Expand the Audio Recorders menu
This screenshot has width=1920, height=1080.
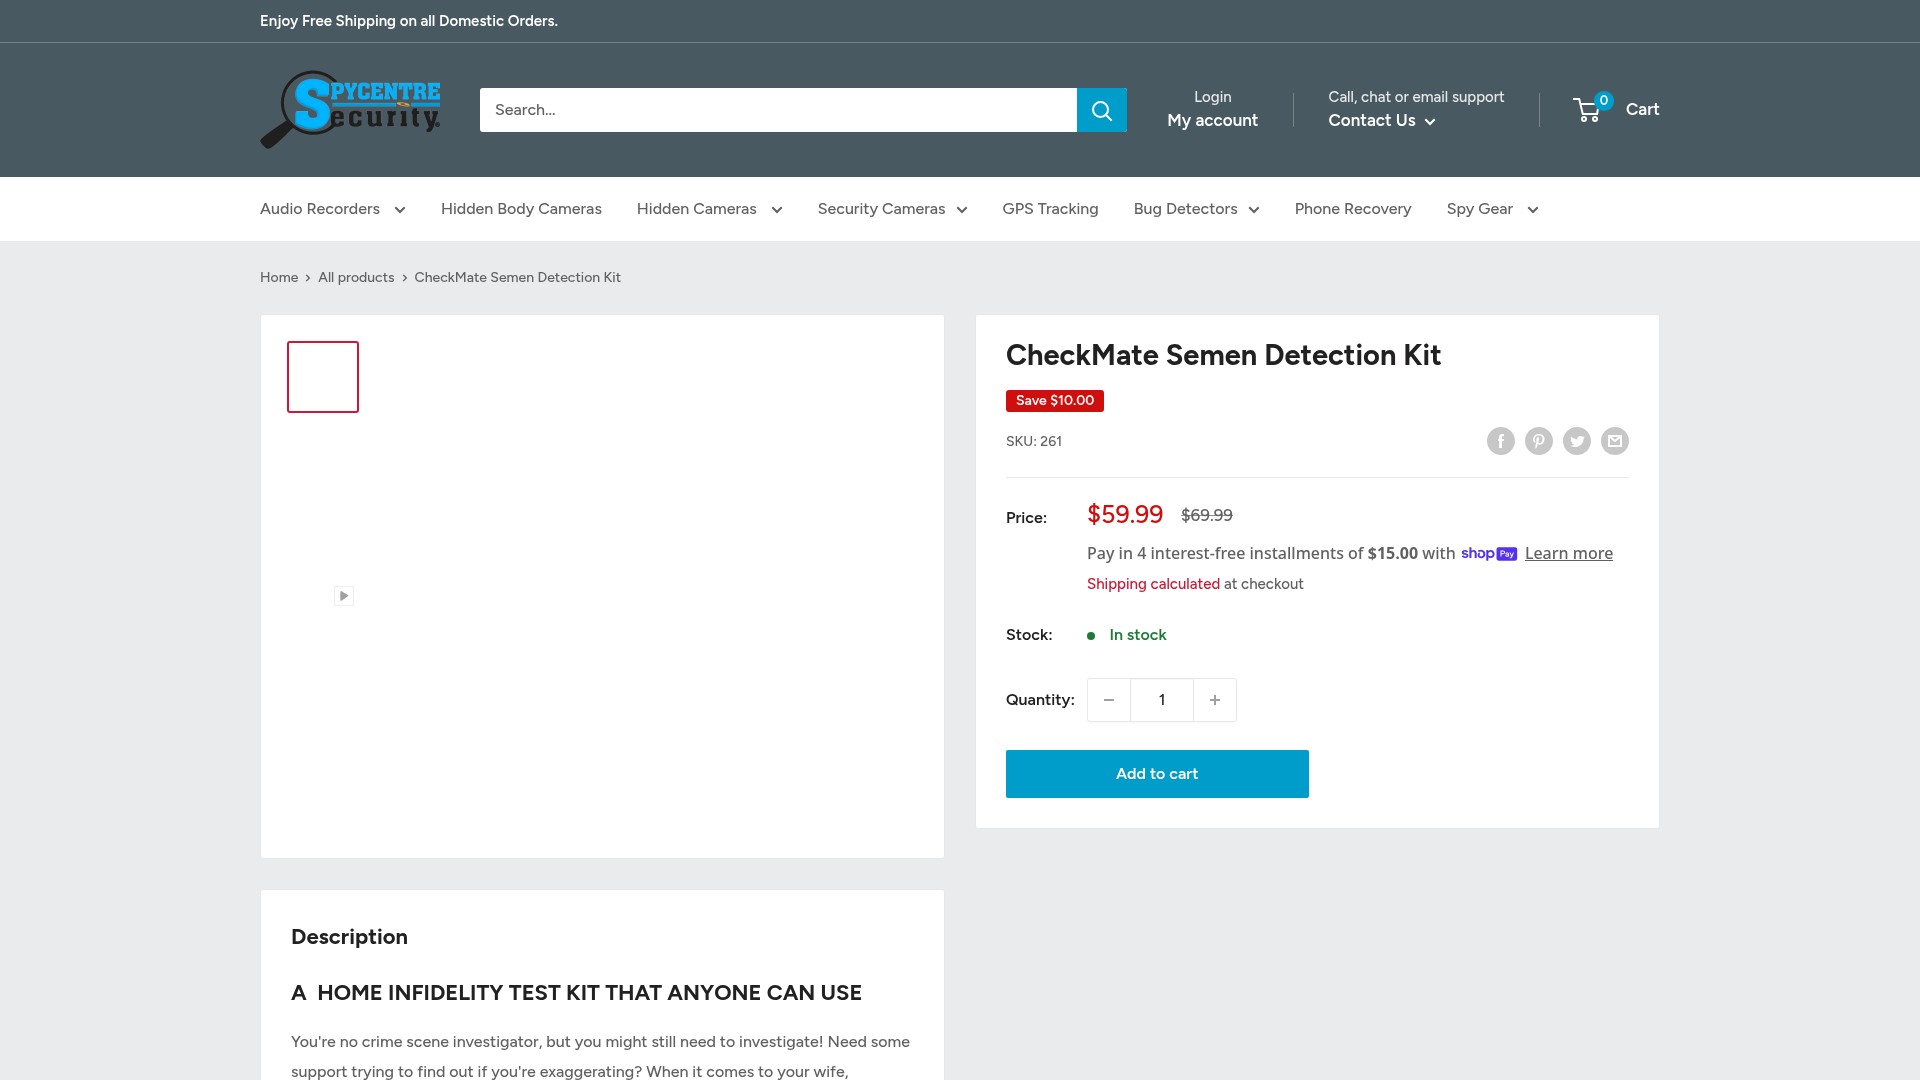coord(333,209)
